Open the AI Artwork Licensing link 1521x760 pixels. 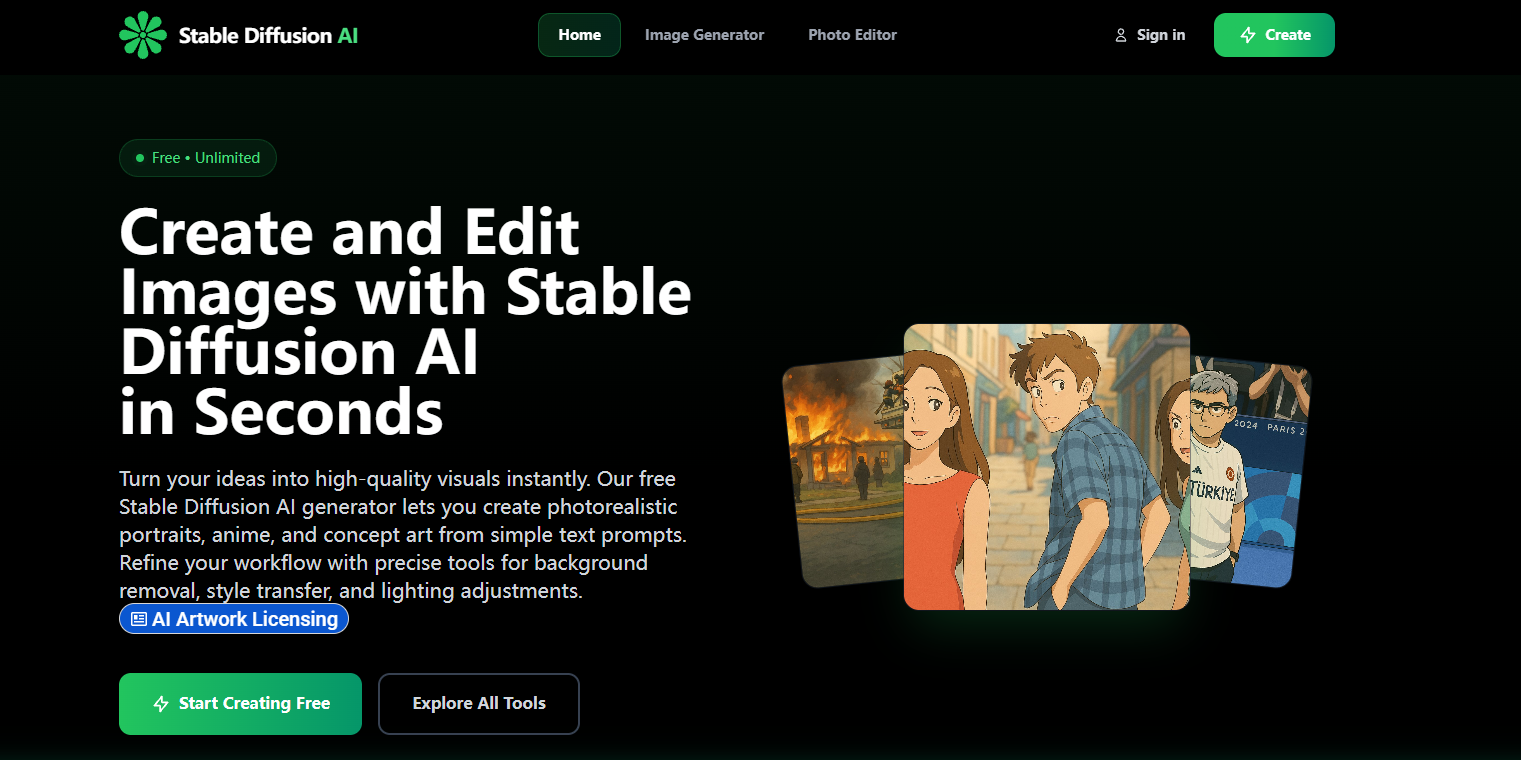pos(234,619)
